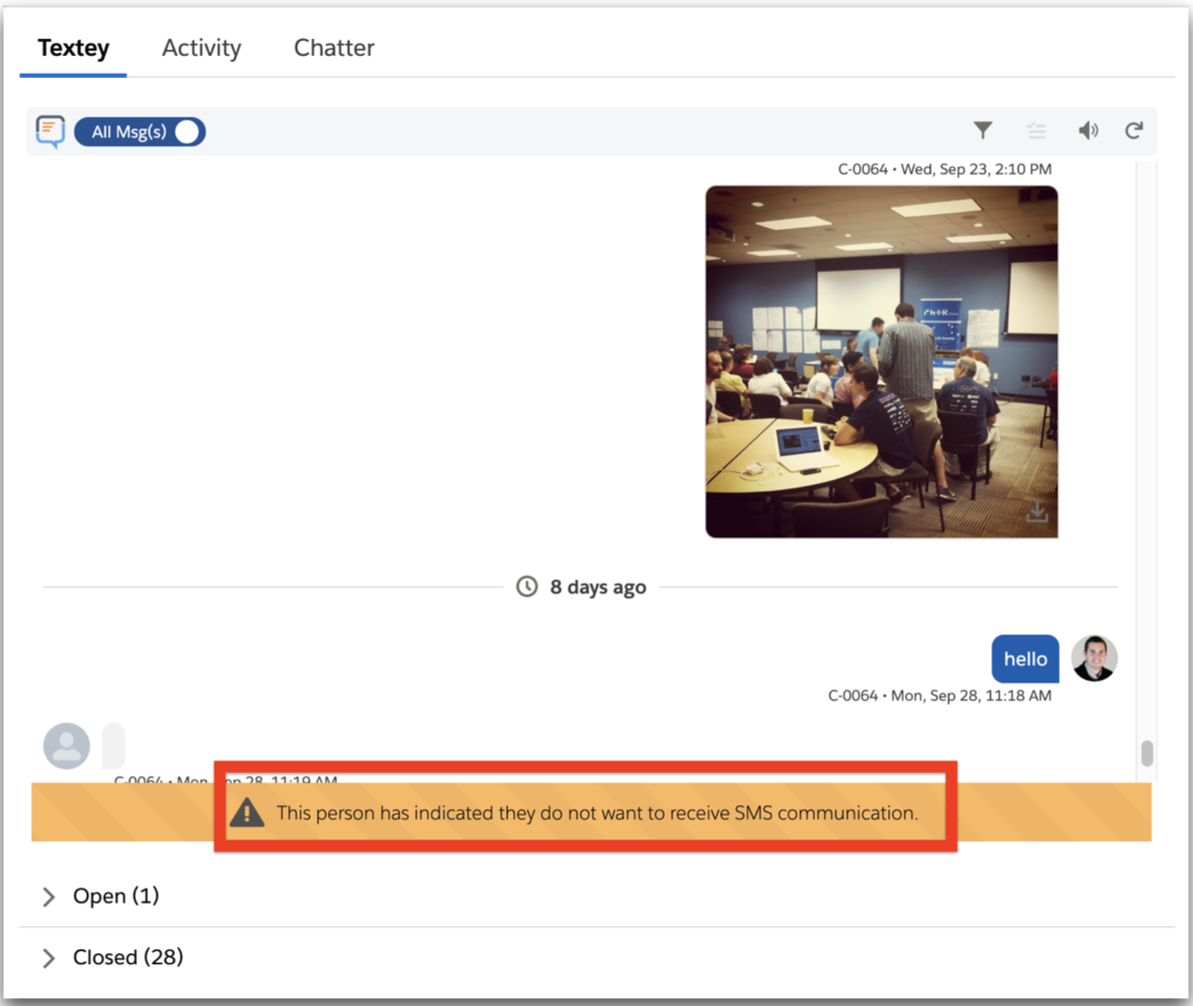Click the '8 days ago' divider label

(x=598, y=587)
